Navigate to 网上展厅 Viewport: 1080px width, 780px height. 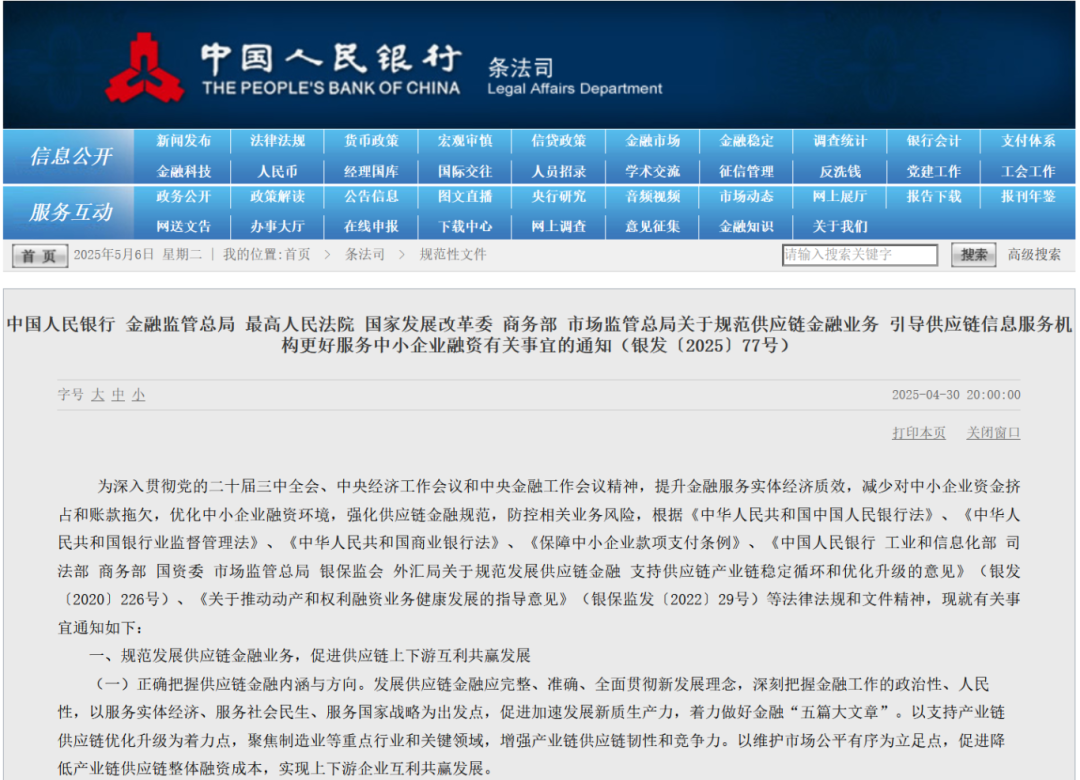tap(840, 196)
